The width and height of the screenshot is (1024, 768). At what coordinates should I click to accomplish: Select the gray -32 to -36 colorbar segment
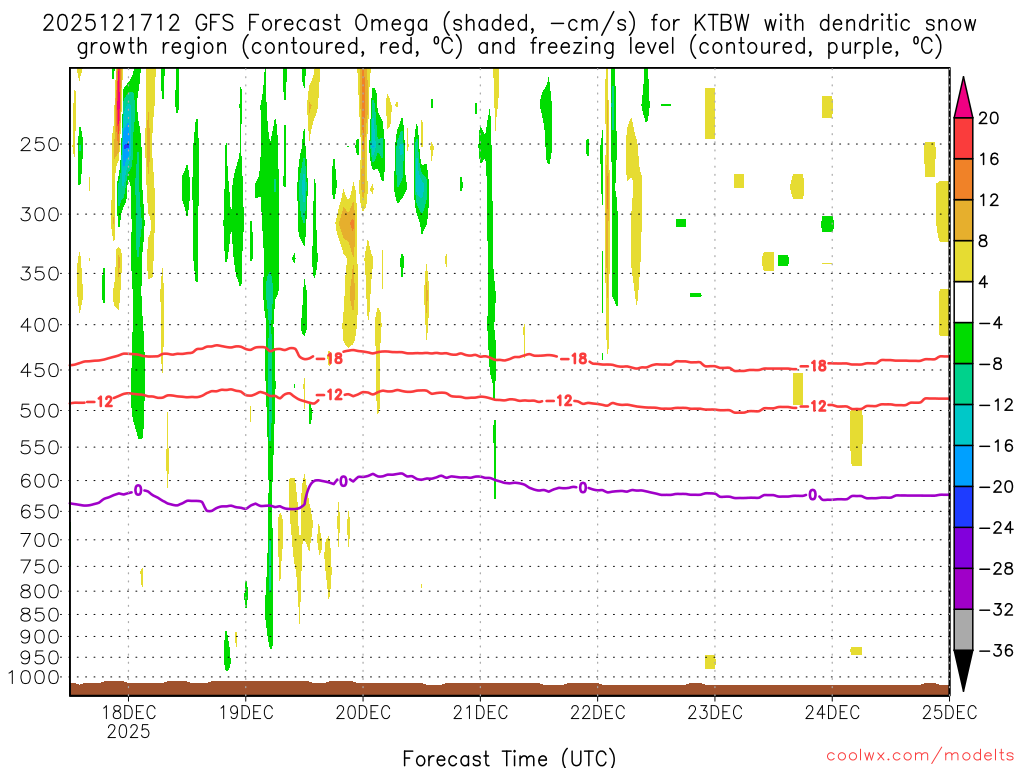click(963, 630)
